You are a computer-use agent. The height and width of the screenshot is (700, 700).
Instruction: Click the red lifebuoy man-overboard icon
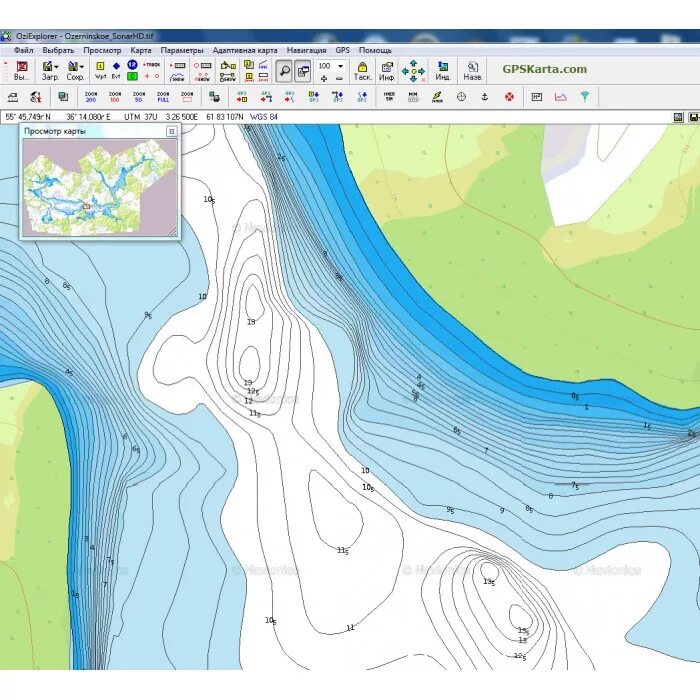pyautogui.click(x=509, y=96)
